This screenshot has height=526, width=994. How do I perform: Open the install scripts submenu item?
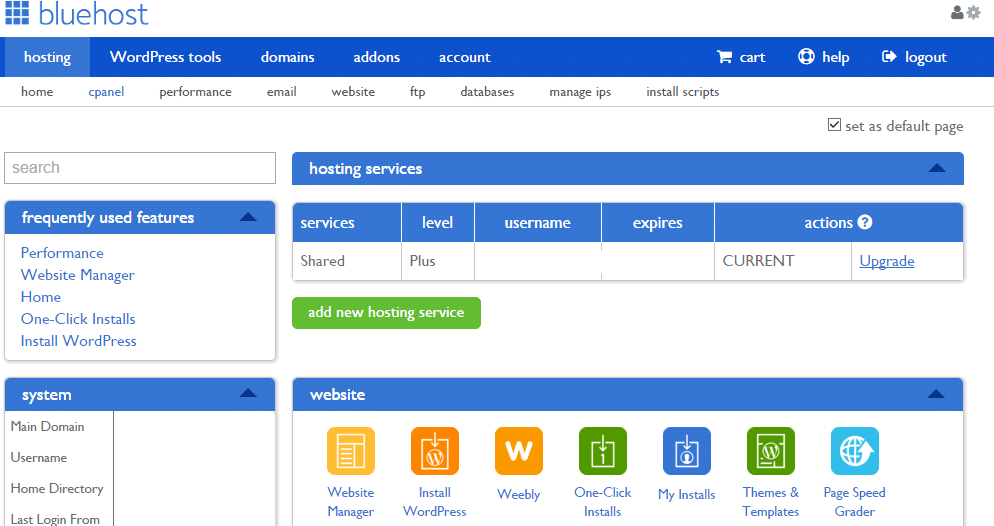click(683, 92)
